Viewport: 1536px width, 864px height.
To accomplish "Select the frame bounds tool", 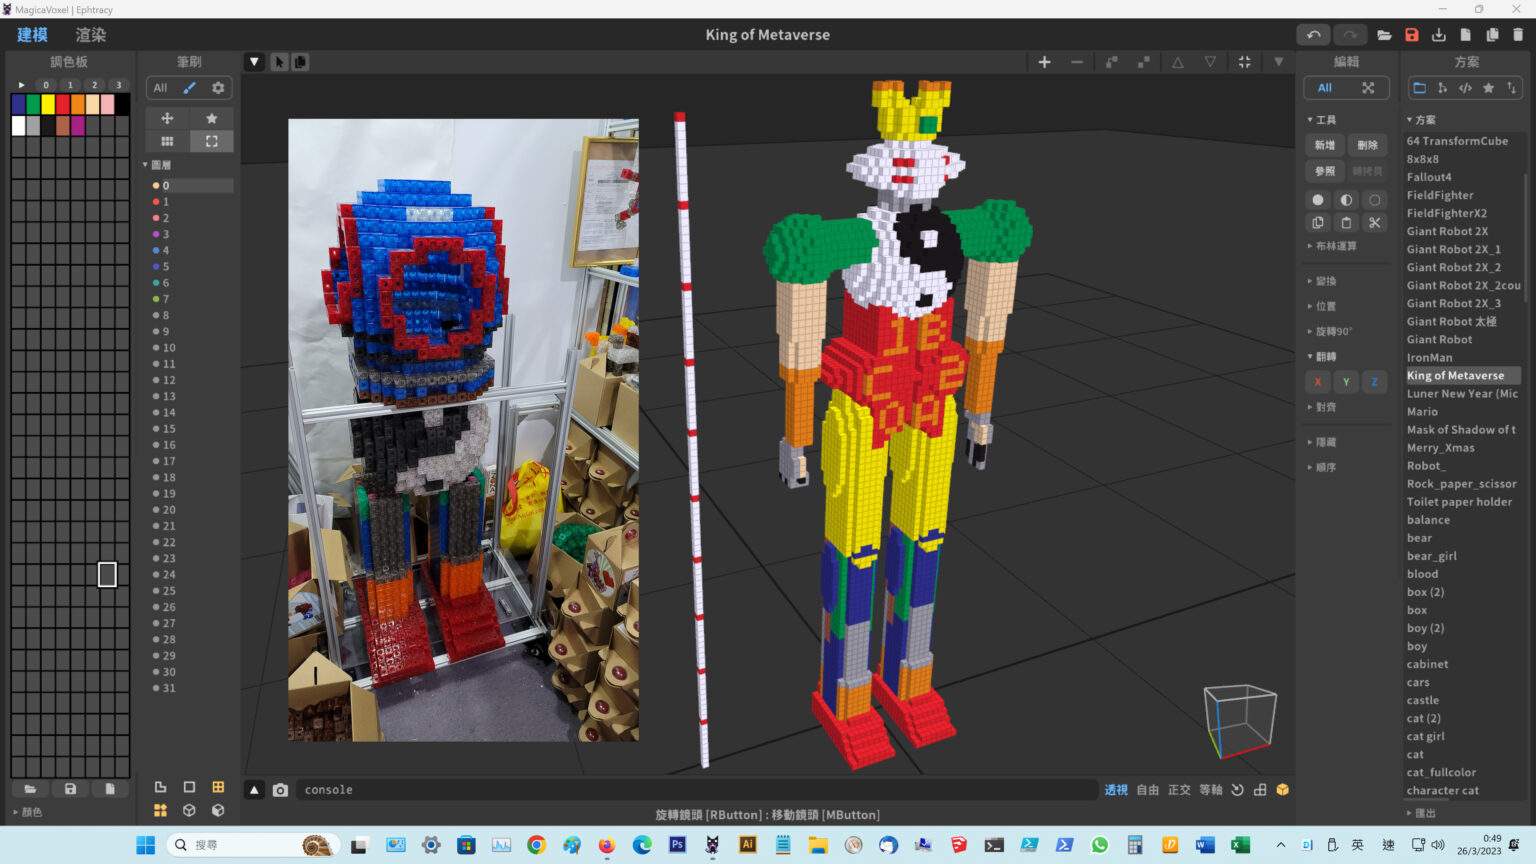I will [x=211, y=141].
